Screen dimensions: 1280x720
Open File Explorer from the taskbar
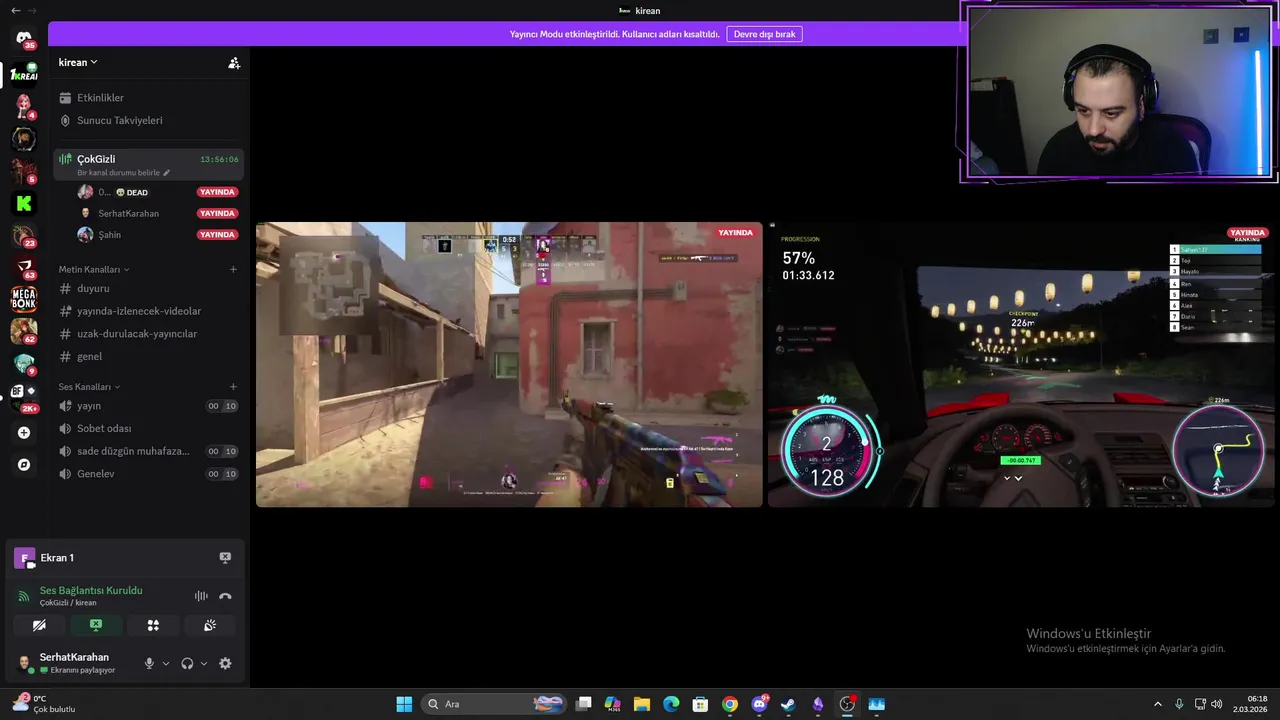(x=642, y=704)
